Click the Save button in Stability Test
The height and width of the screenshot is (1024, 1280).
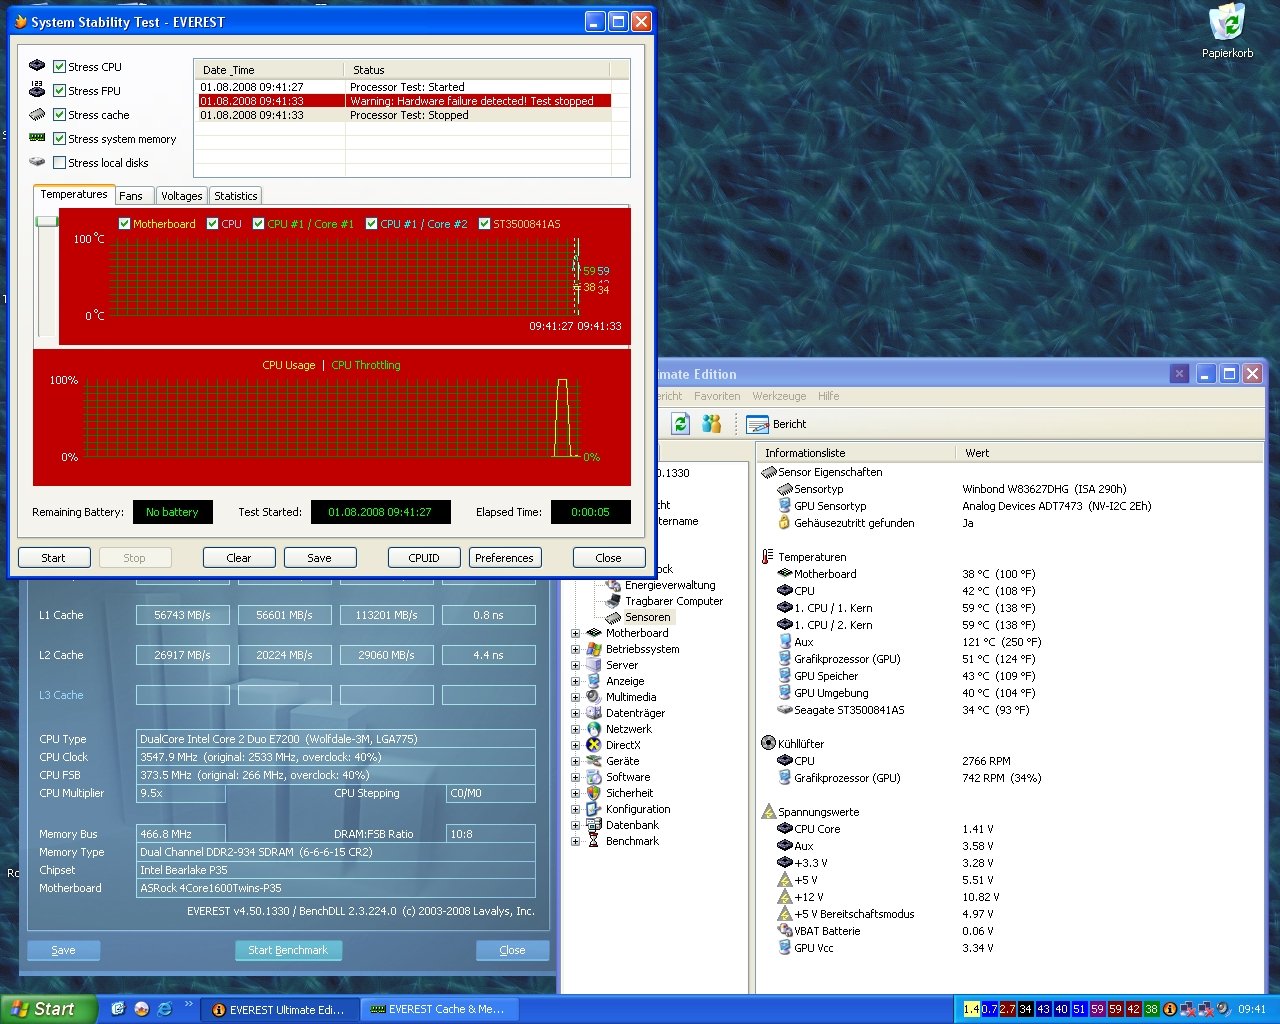[x=320, y=558]
